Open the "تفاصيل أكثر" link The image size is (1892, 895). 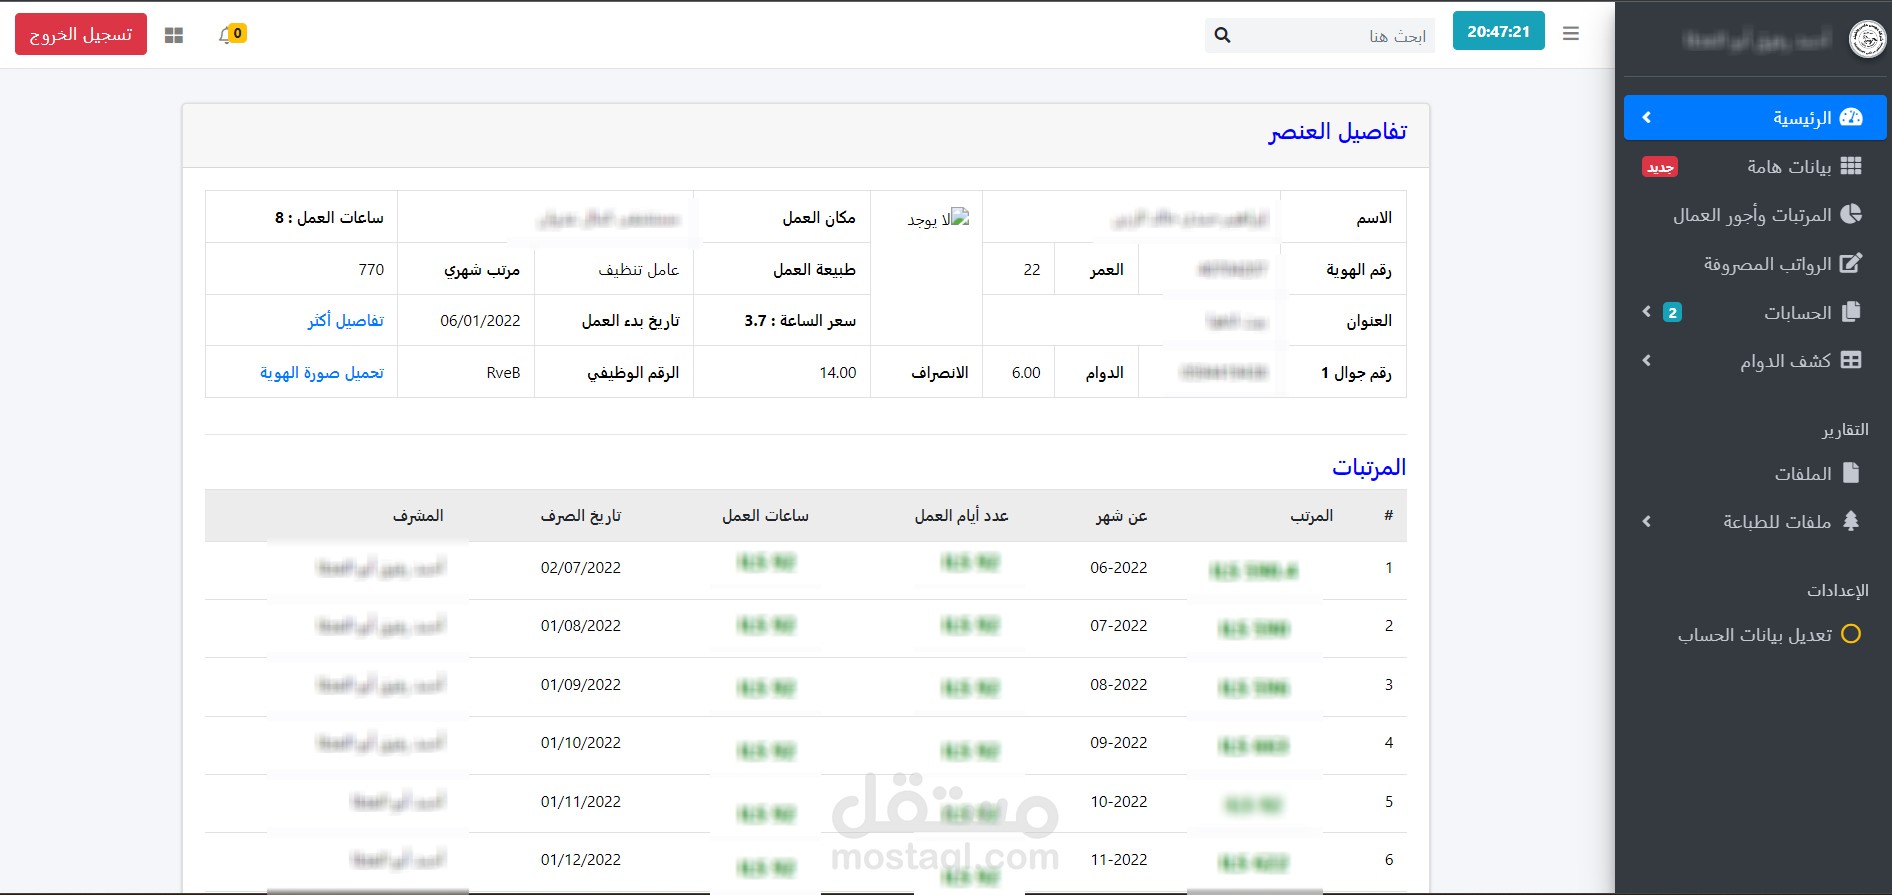(346, 320)
